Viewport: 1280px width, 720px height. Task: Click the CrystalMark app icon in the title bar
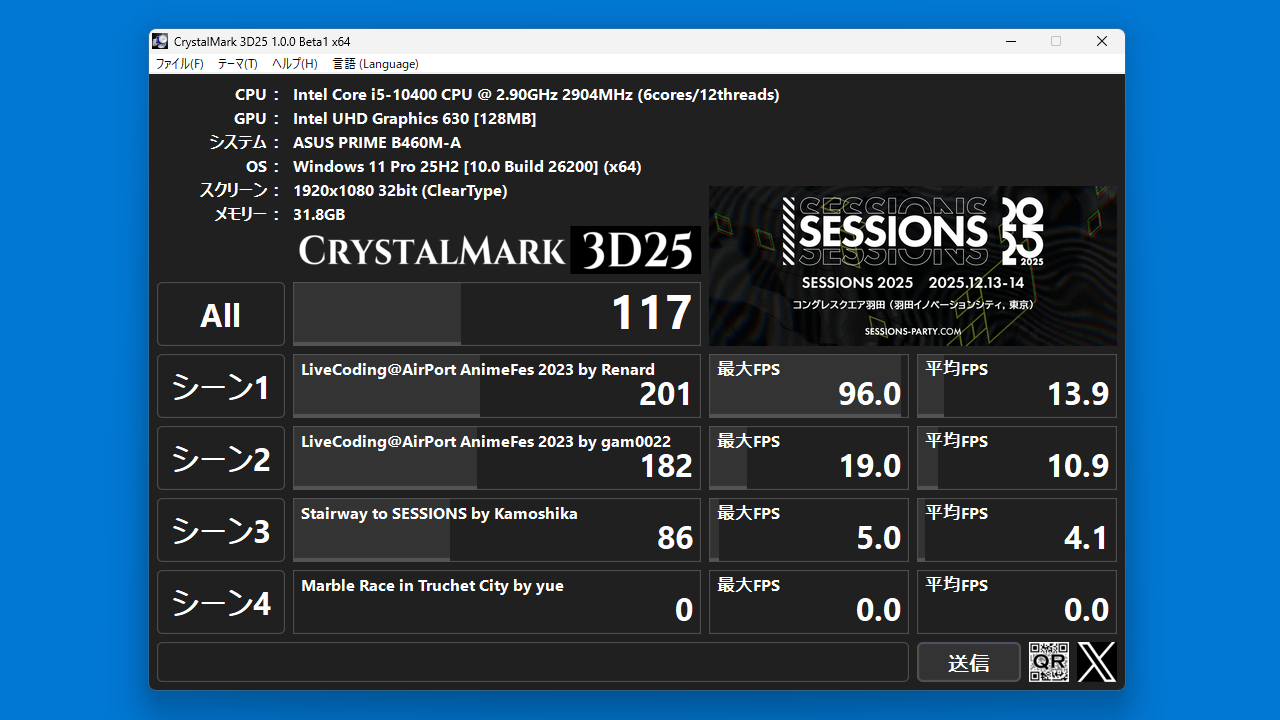click(159, 41)
